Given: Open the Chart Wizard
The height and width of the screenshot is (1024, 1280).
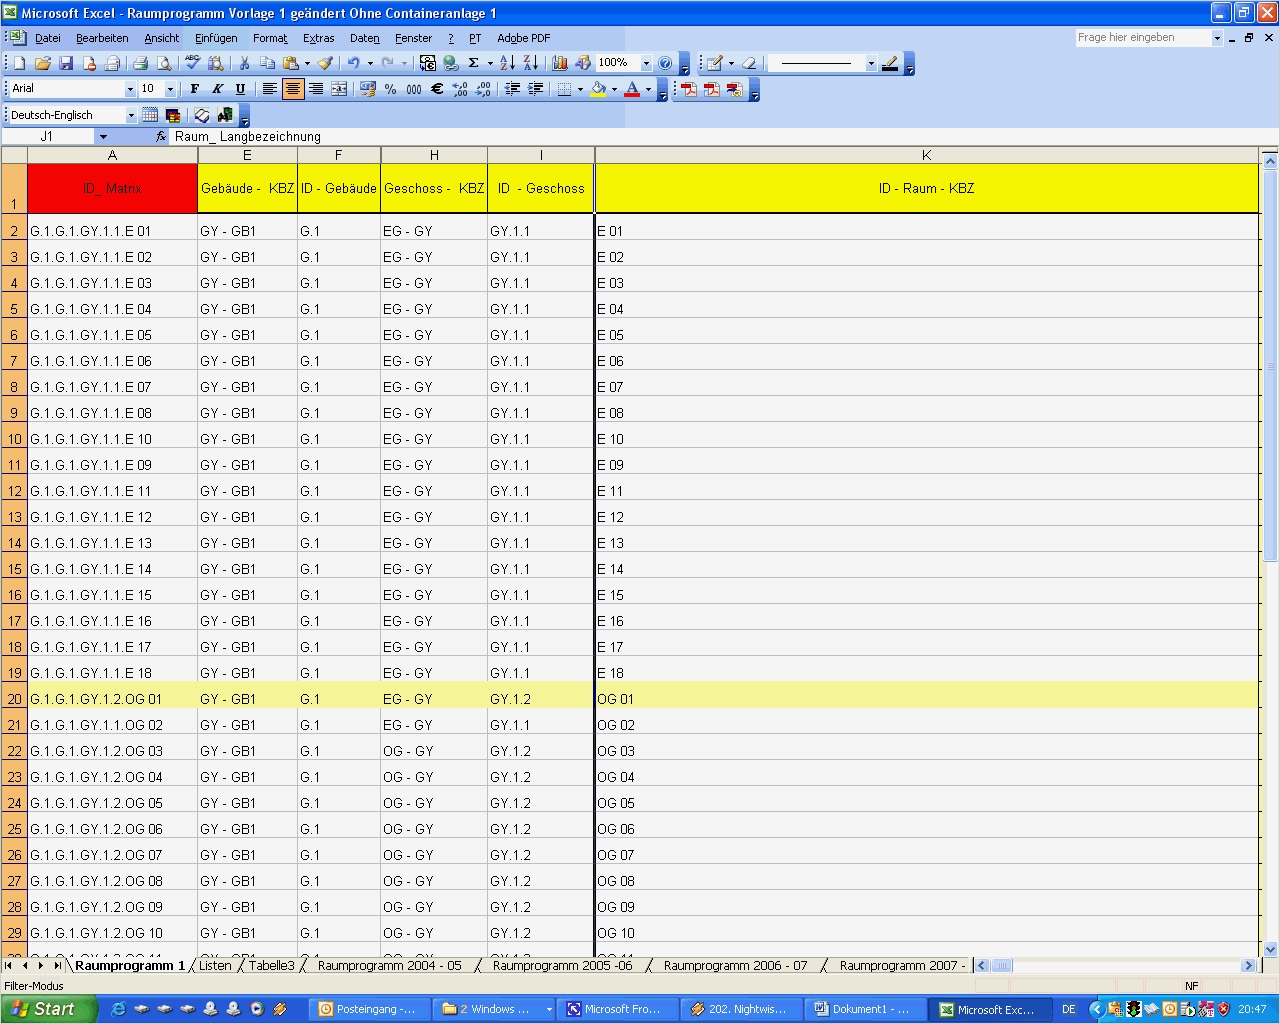Looking at the screenshot, I should 559,63.
